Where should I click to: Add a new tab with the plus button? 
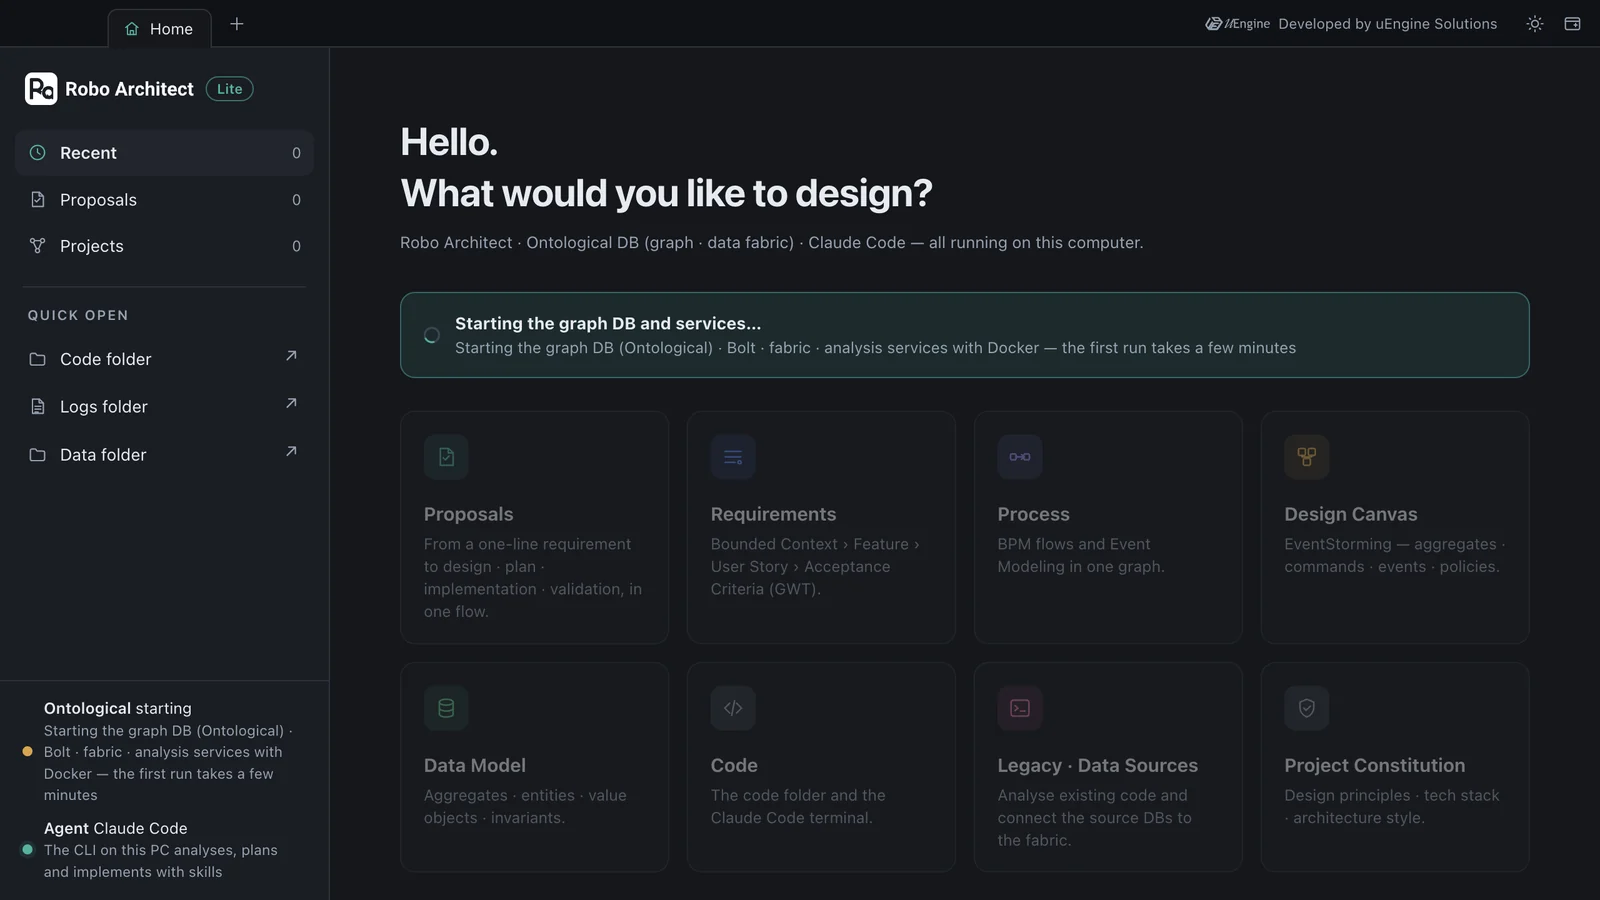tap(237, 24)
